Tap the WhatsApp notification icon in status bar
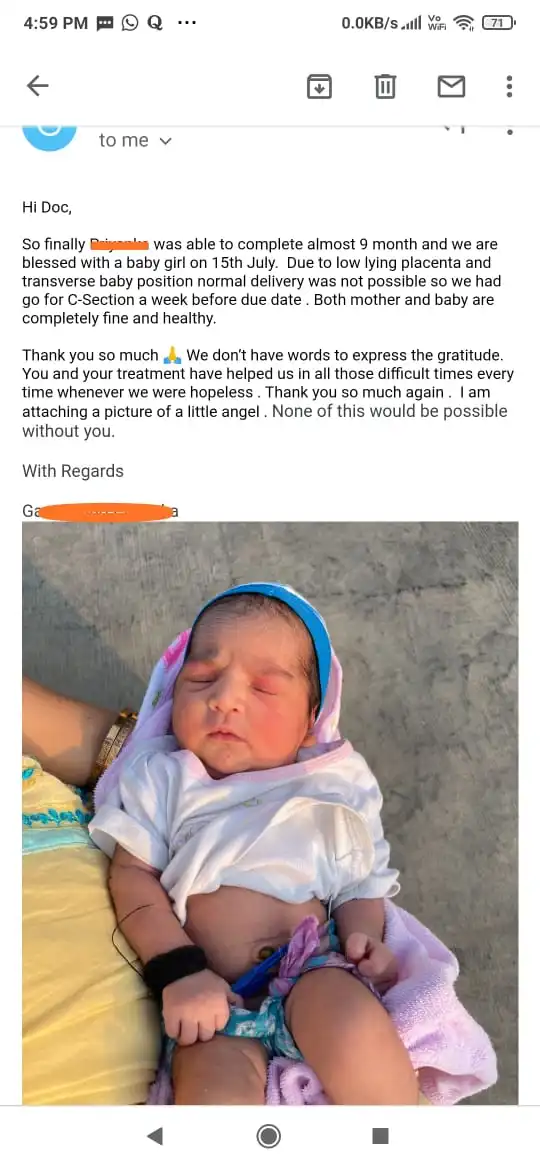Viewport: 540px width, 1170px height. 130,23
